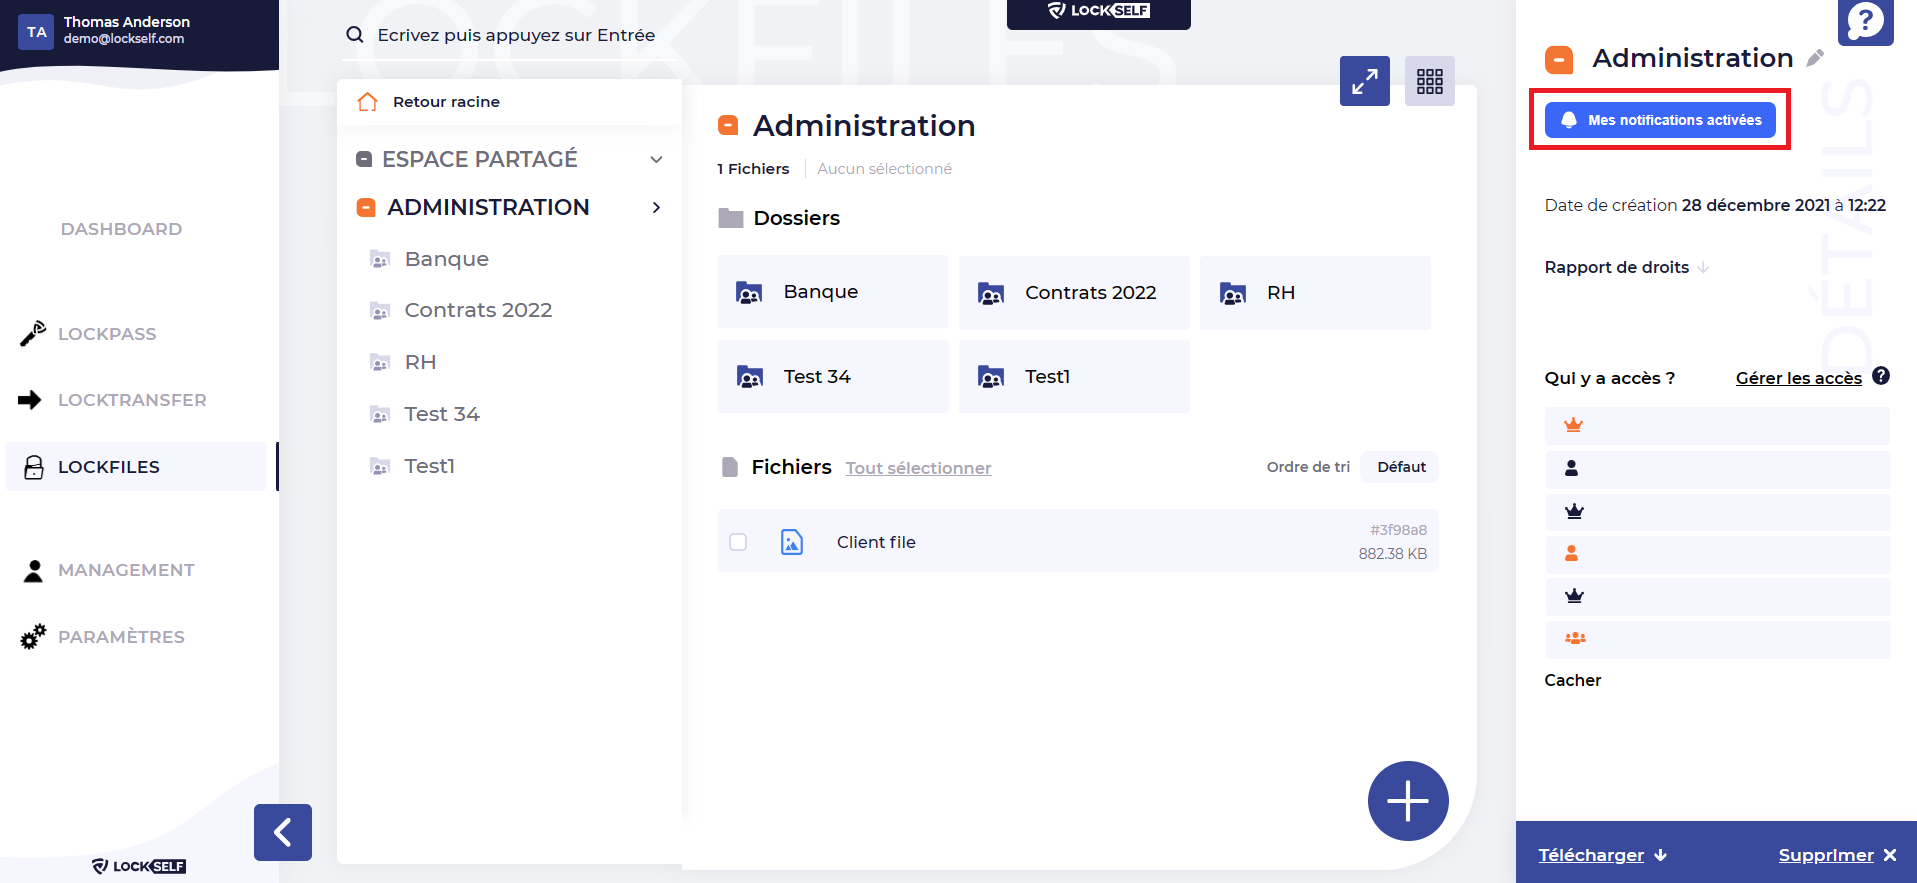Click Gérer les accès link

tap(1798, 378)
